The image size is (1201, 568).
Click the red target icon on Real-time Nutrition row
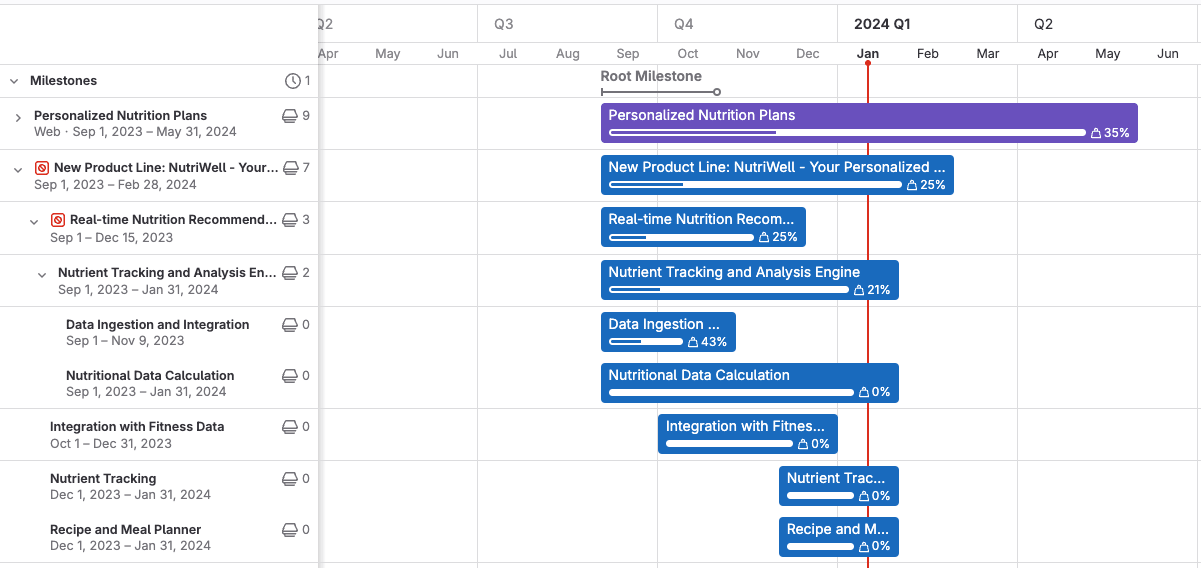tap(58, 220)
